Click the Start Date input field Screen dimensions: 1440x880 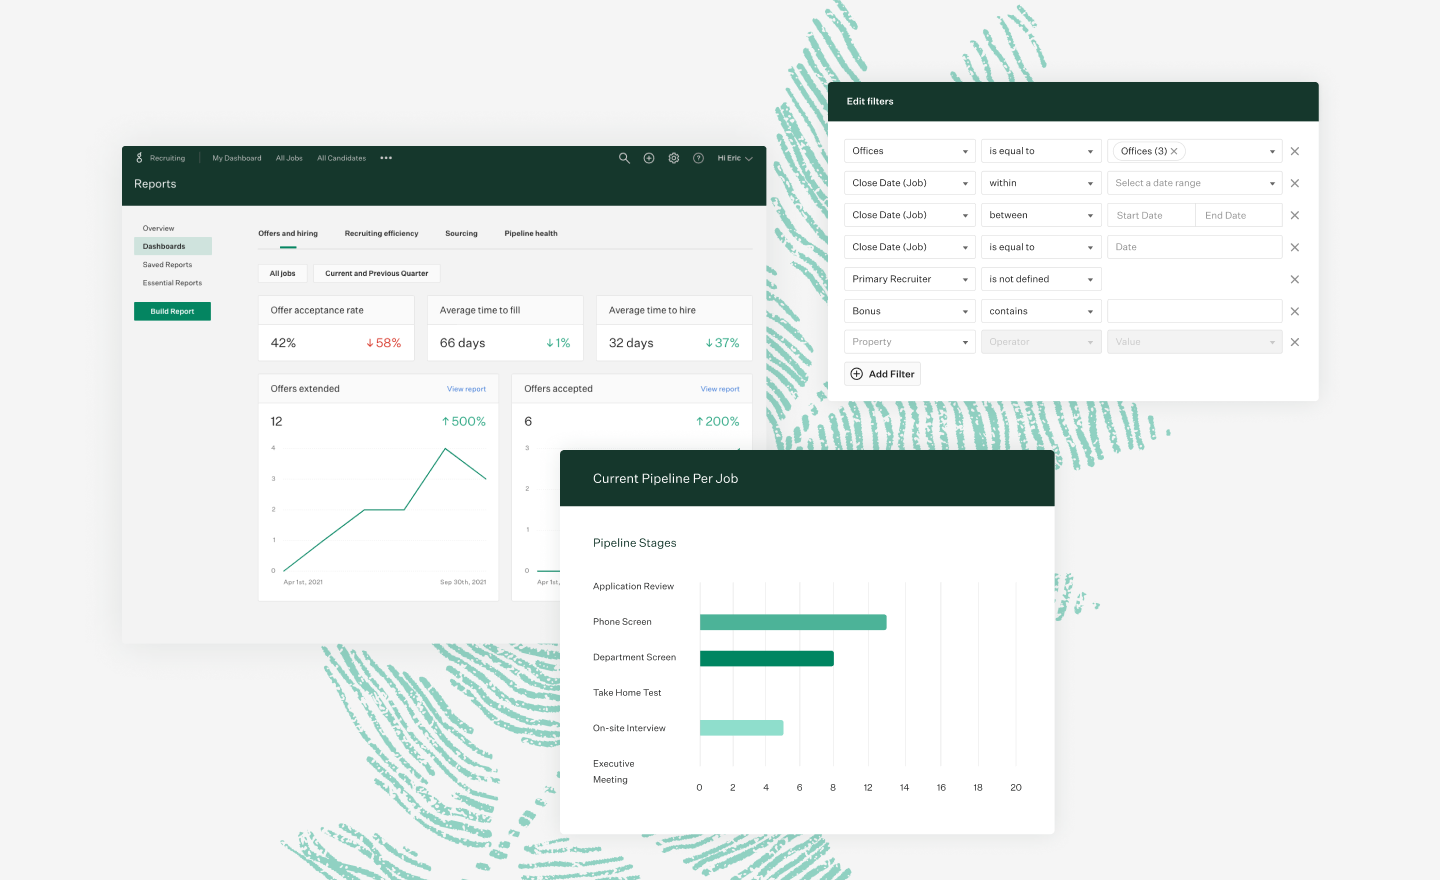pos(1150,214)
